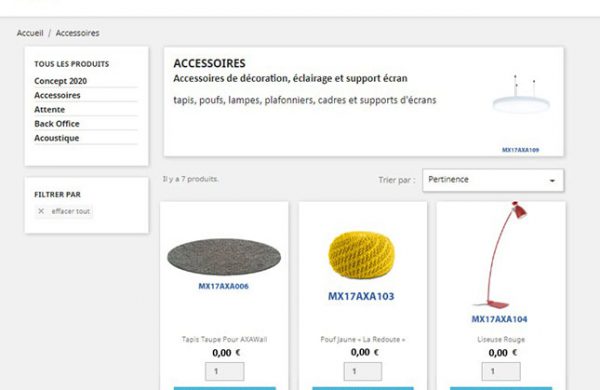This screenshot has height=390, width=600.
Task: Open yellow pouf product image
Action: pyautogui.click(x=361, y=255)
